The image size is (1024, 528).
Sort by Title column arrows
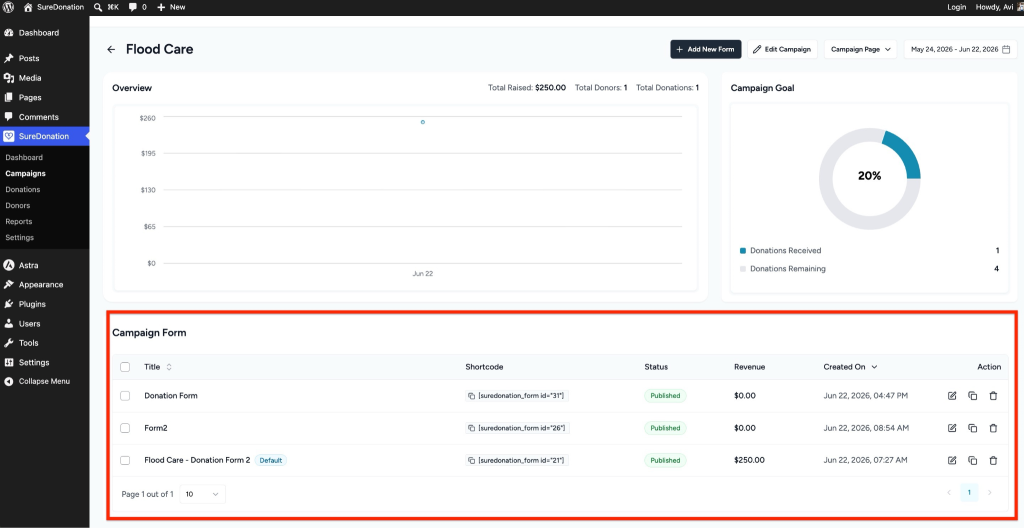tap(169, 367)
